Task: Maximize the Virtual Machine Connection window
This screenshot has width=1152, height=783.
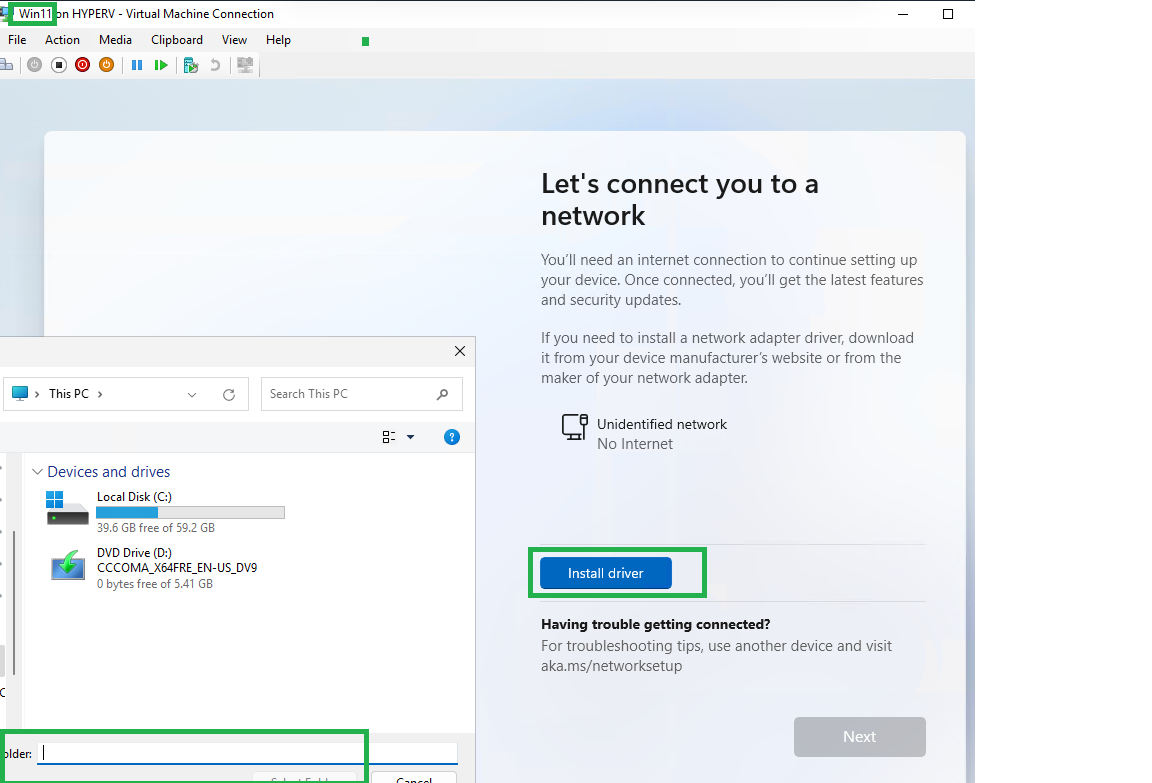Action: (948, 14)
